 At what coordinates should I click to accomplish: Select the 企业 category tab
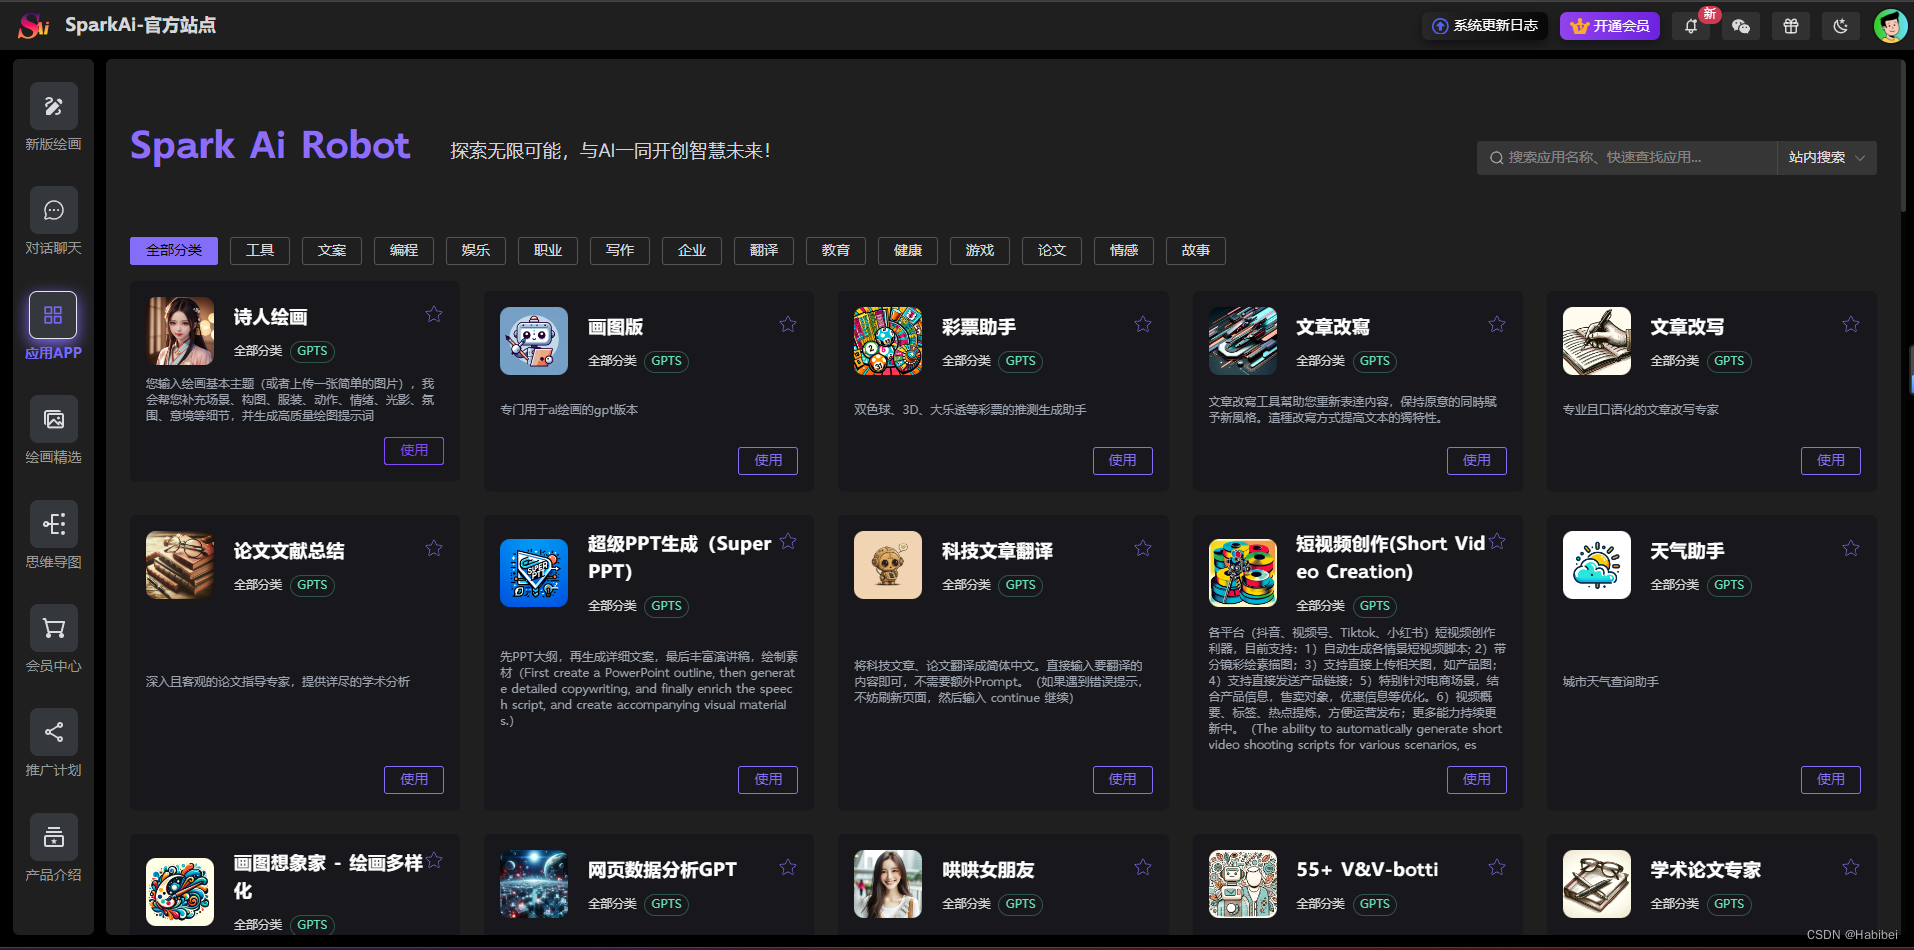point(692,251)
